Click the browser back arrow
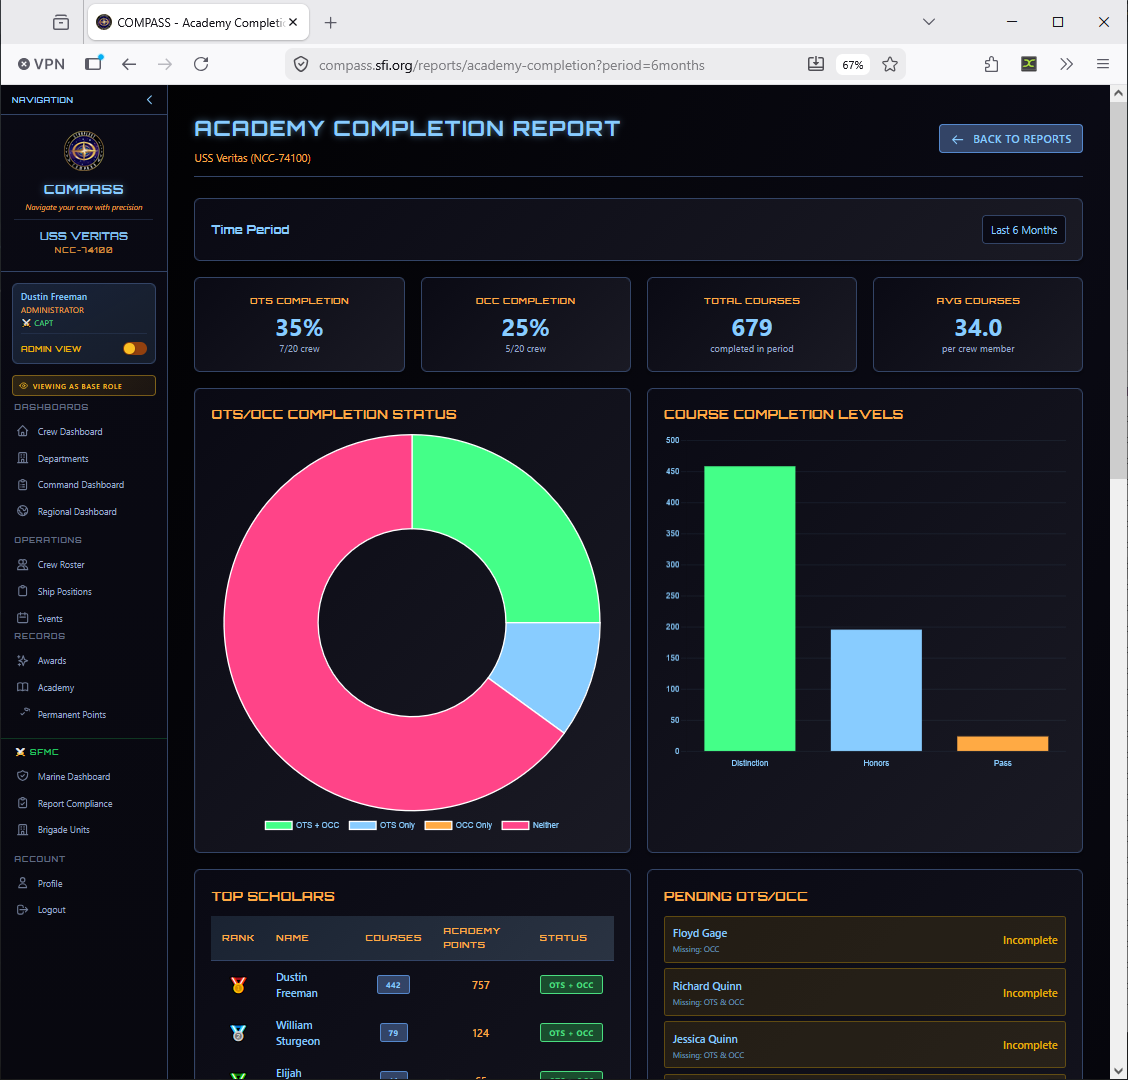The width and height of the screenshot is (1128, 1080). pyautogui.click(x=129, y=64)
